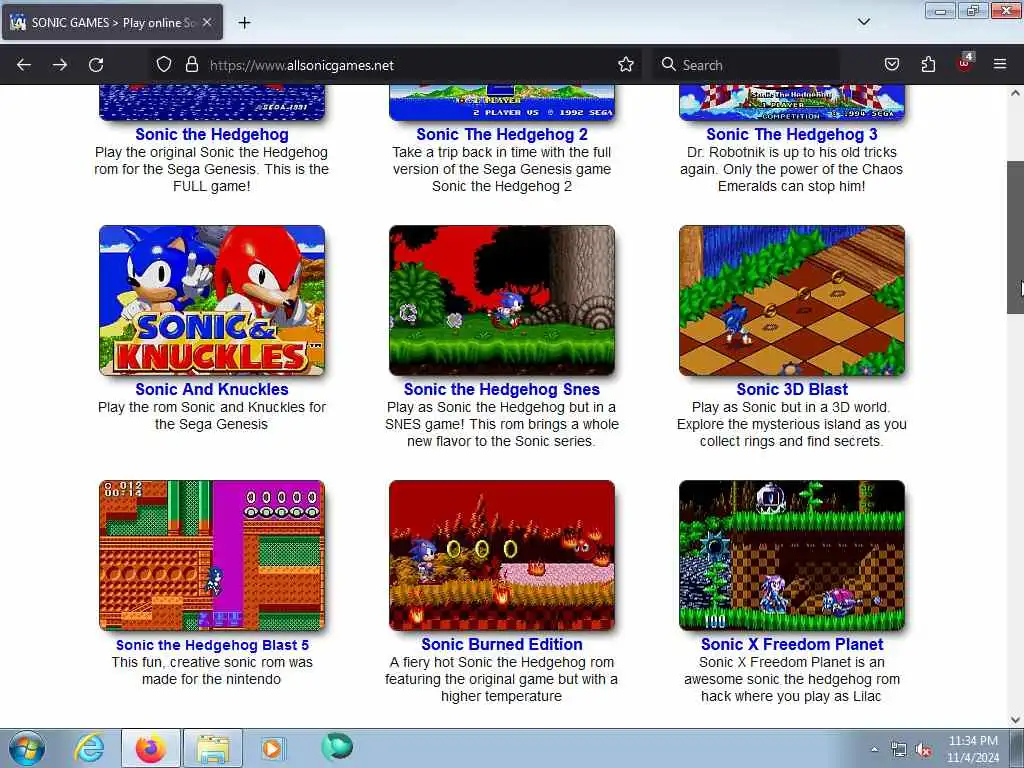Open the muted volume tray icon
1024x768 pixels.
tap(923, 750)
